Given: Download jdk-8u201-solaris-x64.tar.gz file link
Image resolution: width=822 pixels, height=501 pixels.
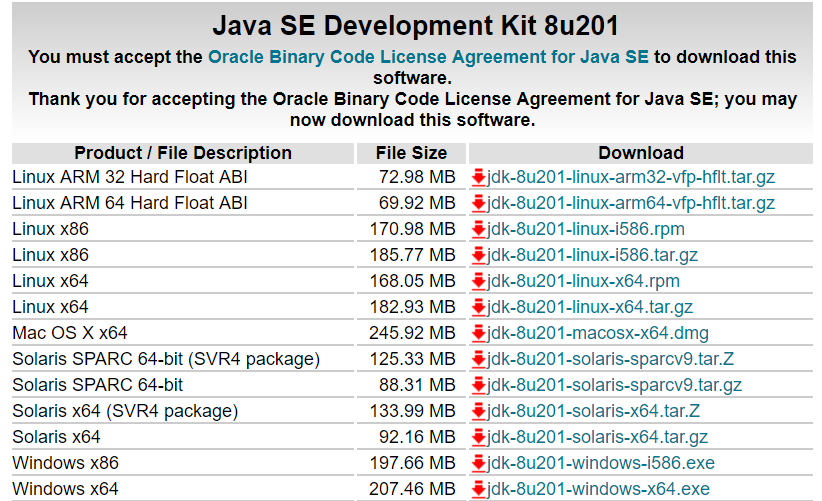Looking at the screenshot, I should coord(597,437).
